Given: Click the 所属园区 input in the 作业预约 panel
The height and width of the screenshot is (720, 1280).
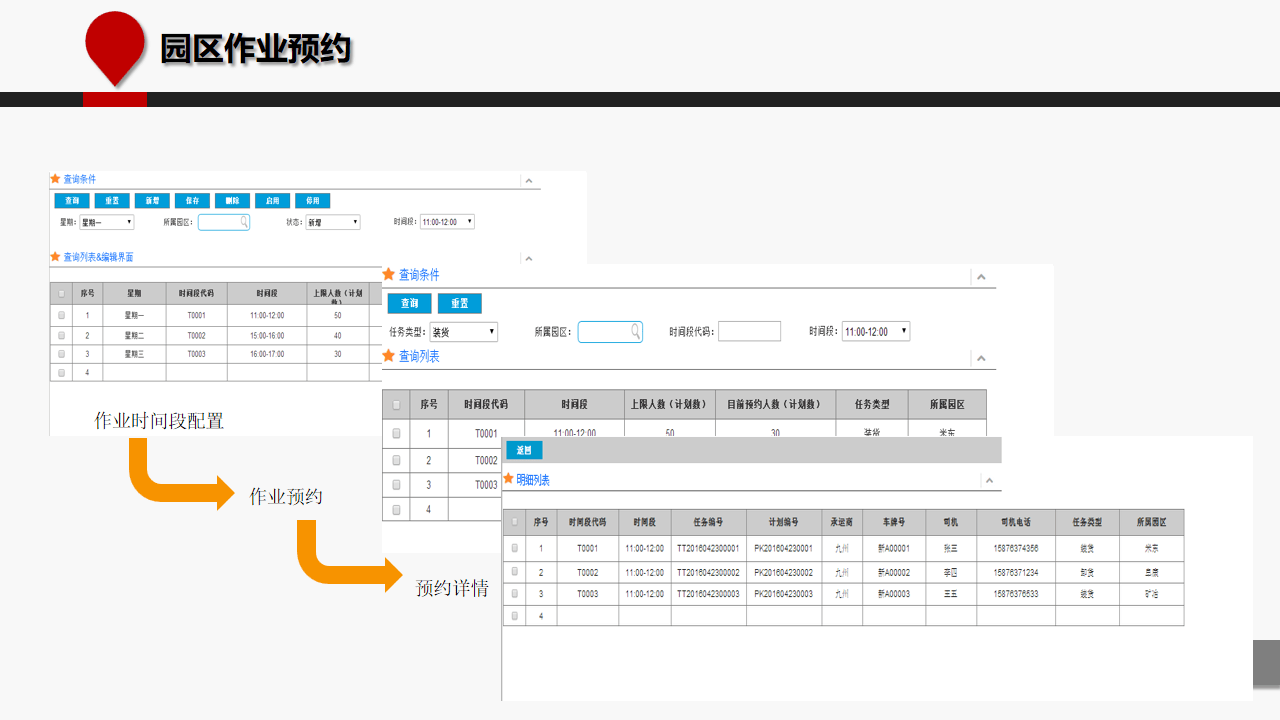Looking at the screenshot, I should [610, 331].
